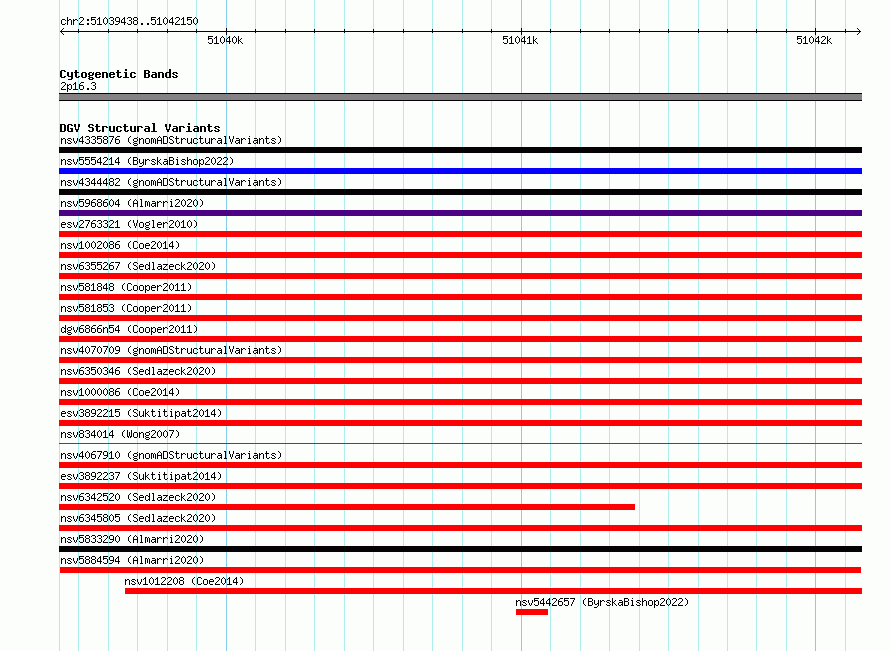Click the nsv4335876 (gnomADStructuralVariants) label

pyautogui.click(x=171, y=140)
